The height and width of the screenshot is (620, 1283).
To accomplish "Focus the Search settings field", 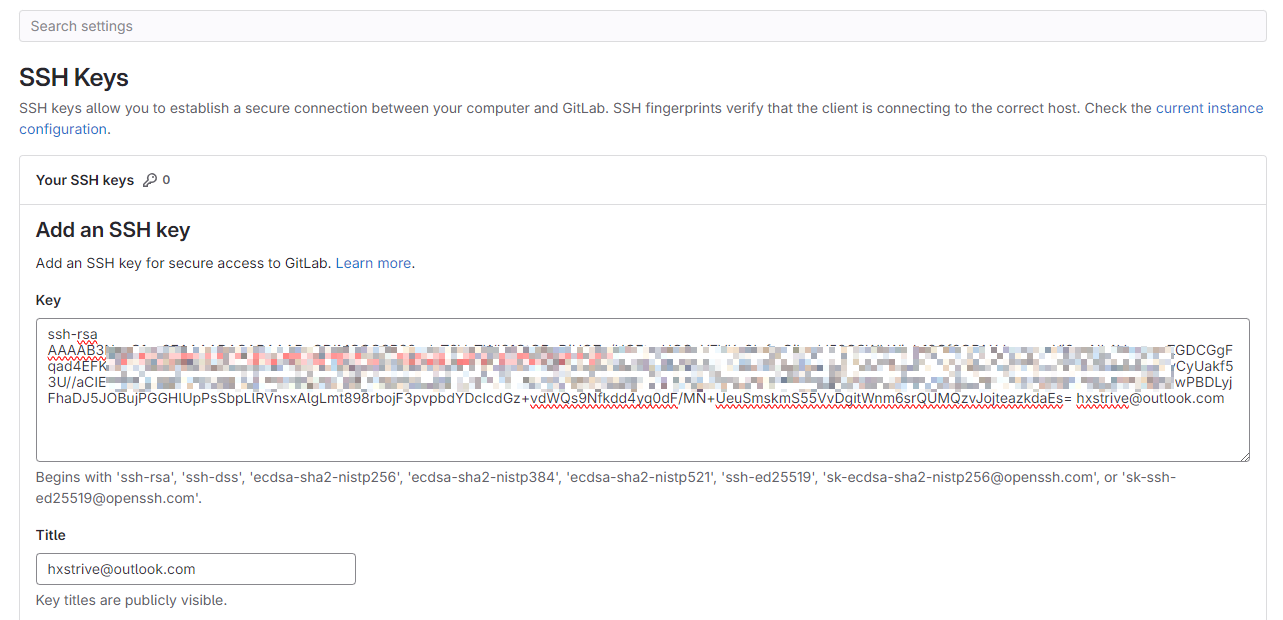I will click(643, 26).
